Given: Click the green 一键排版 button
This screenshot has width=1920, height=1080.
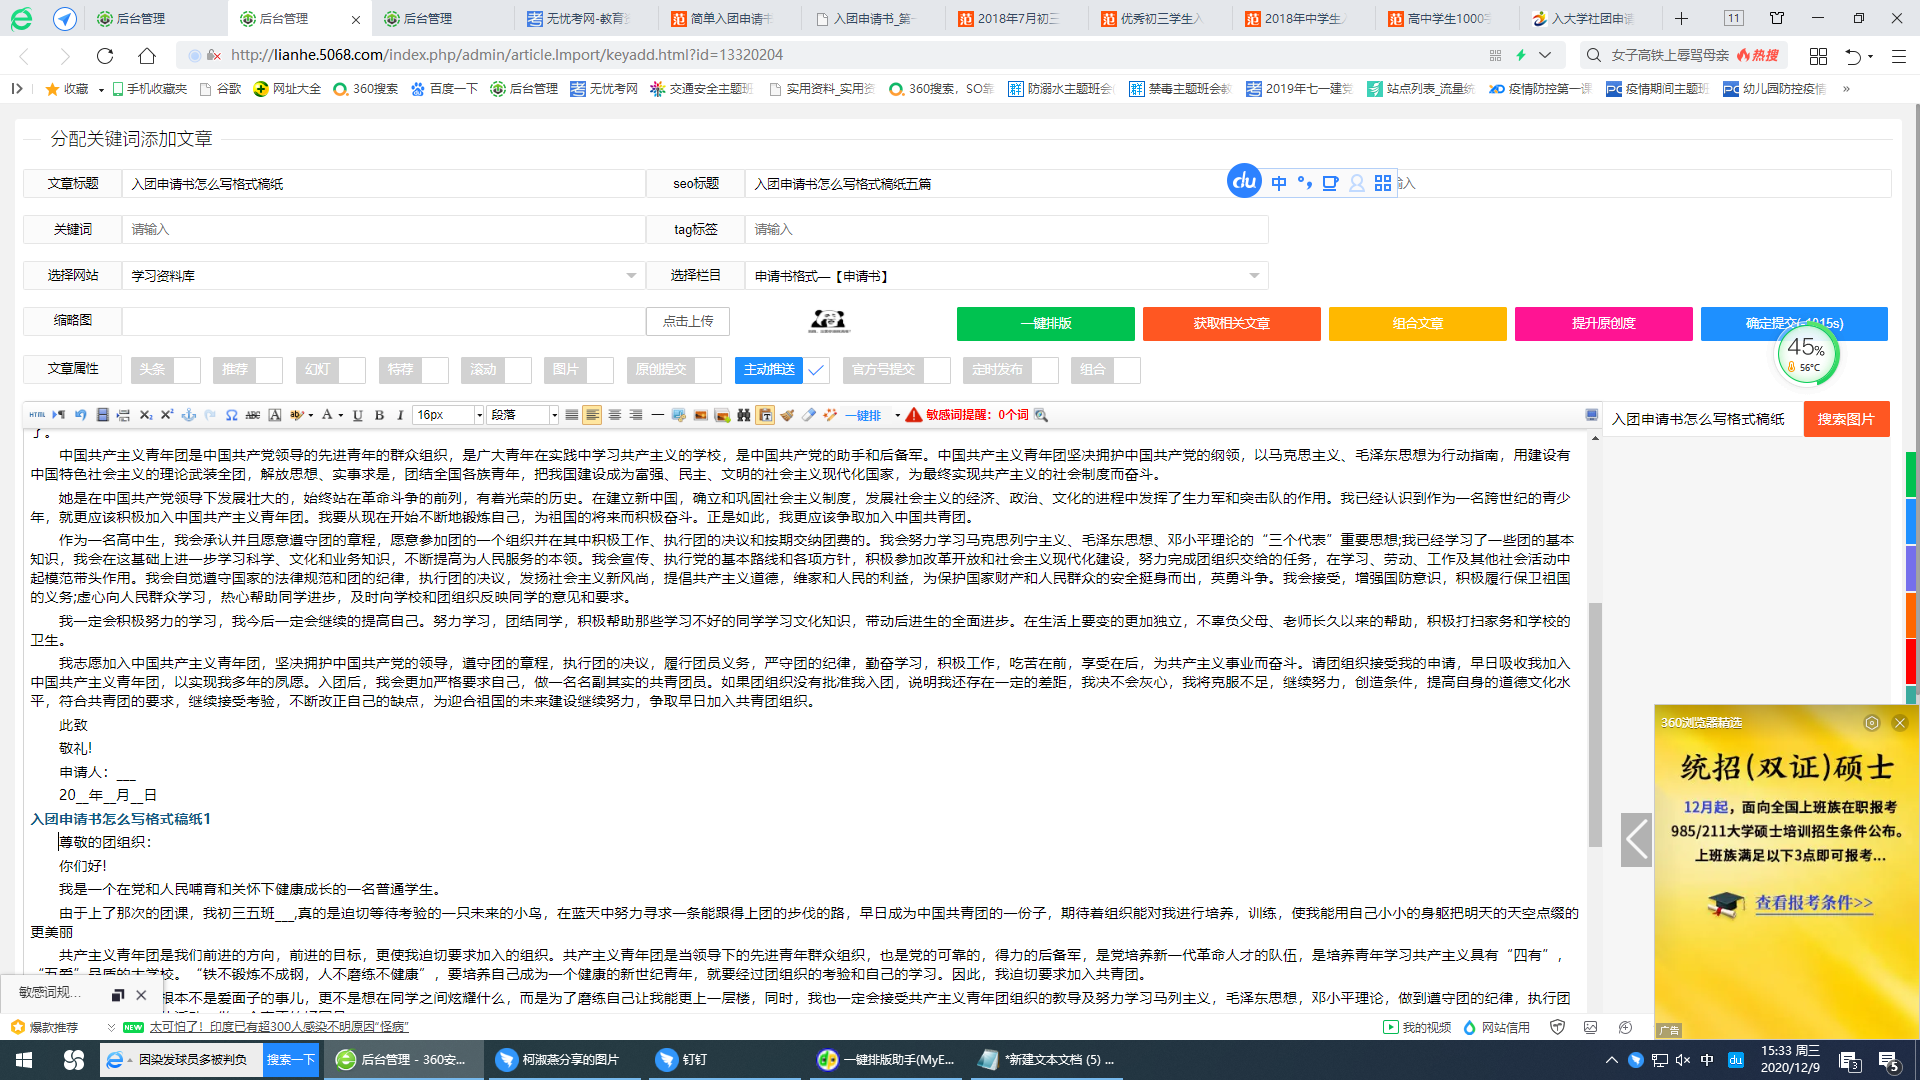Looking at the screenshot, I should click(1045, 324).
